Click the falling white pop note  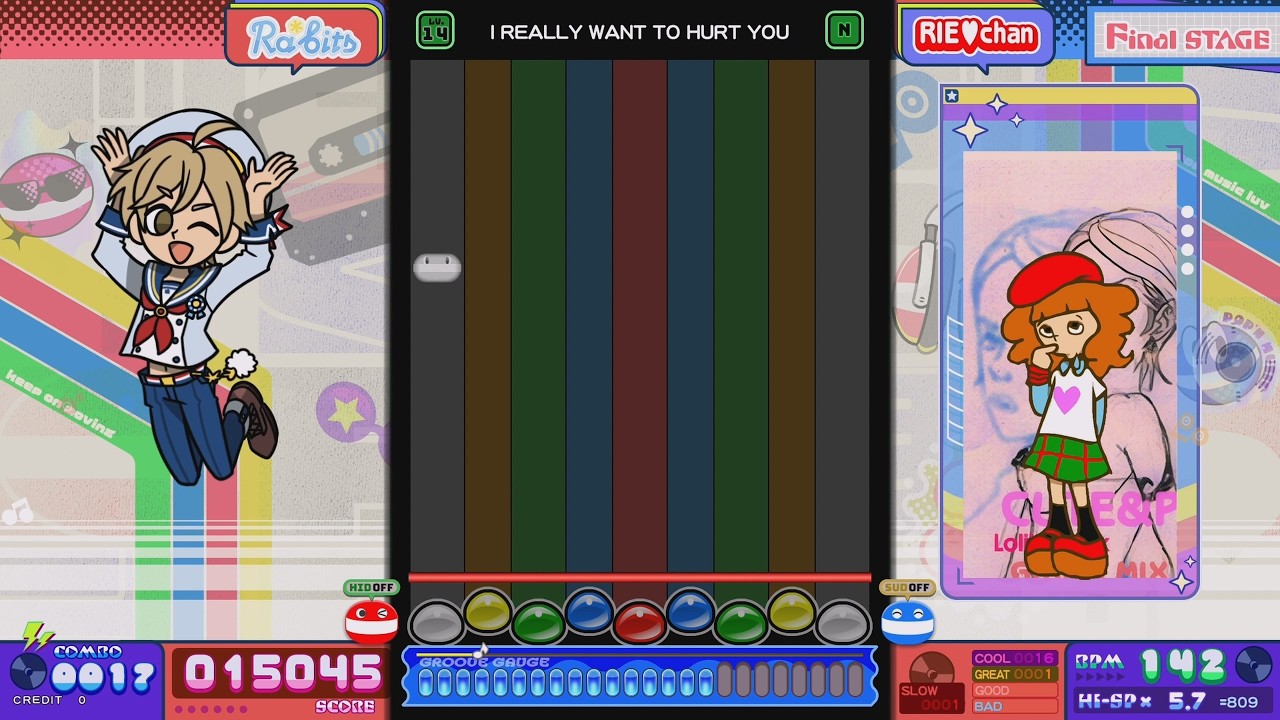point(437,267)
